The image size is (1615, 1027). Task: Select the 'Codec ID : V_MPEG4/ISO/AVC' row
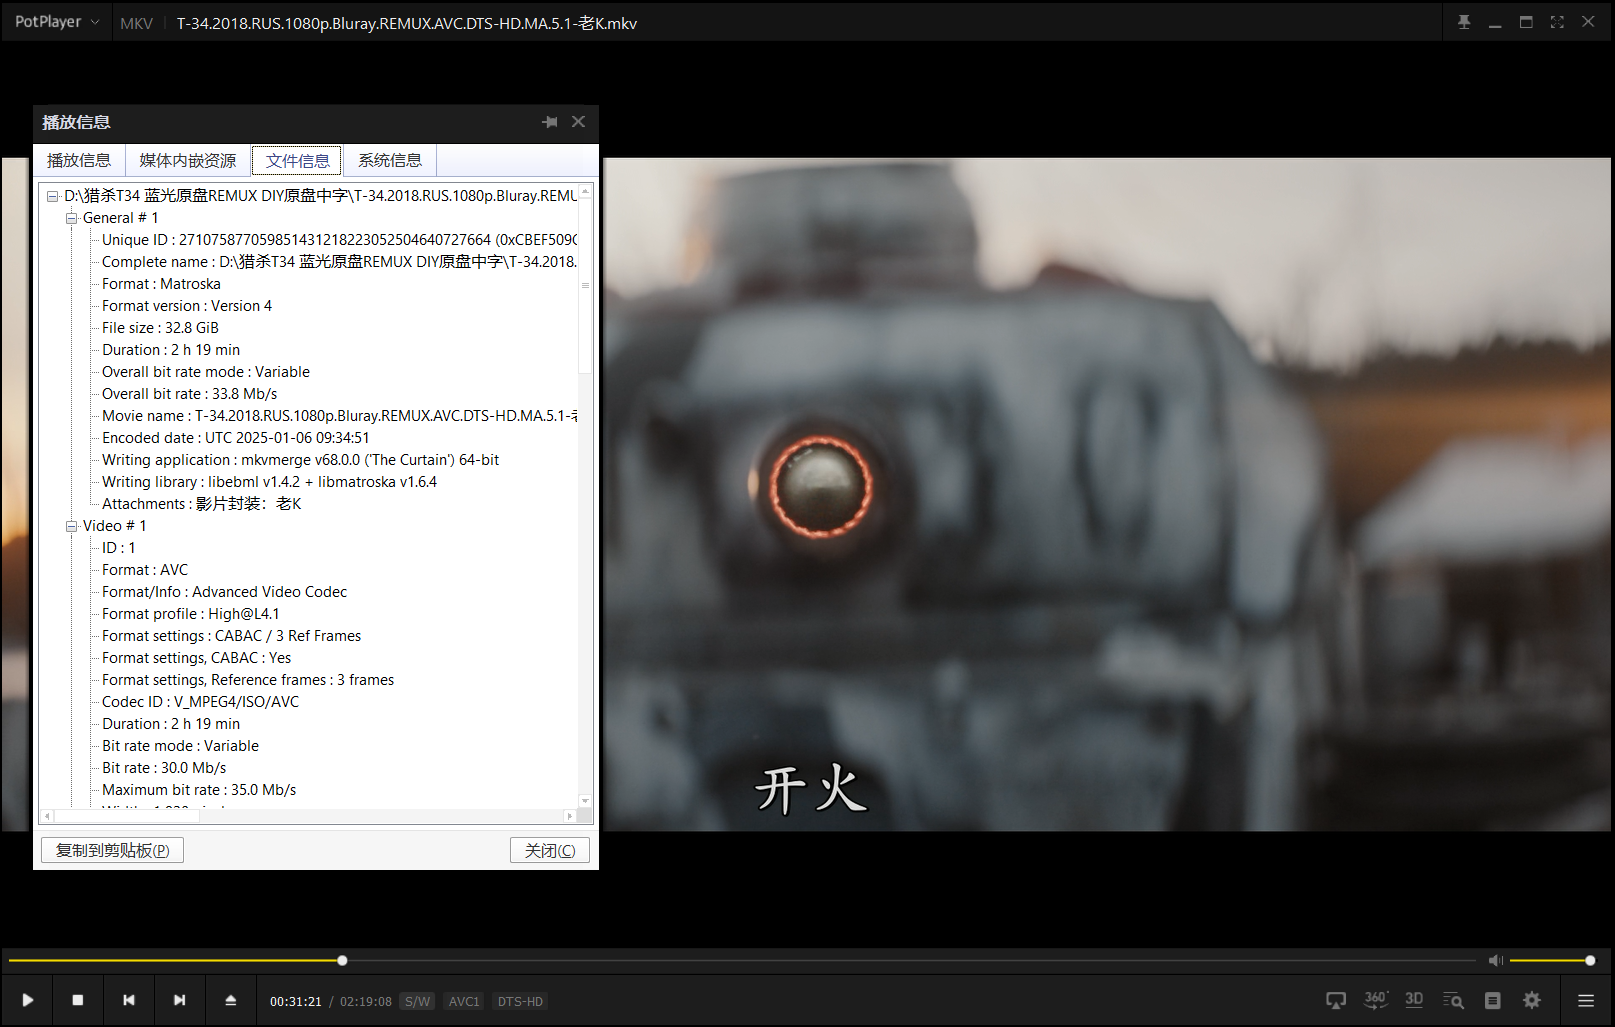pyautogui.click(x=200, y=702)
